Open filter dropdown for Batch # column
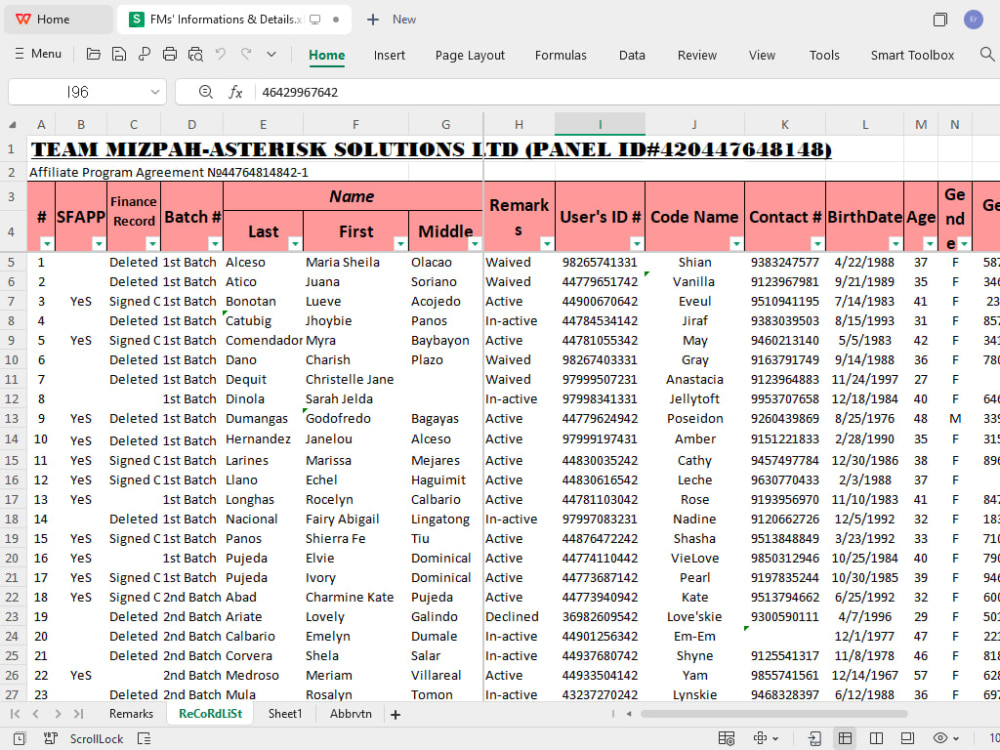This screenshot has height=750, width=1000. (215, 244)
